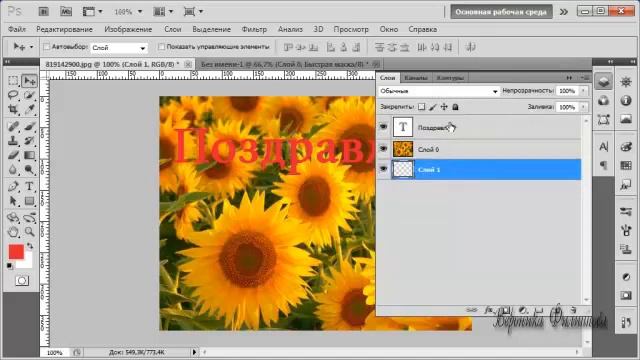Open the Layers panel options menu
This screenshot has height=360, width=640.
pos(585,78)
